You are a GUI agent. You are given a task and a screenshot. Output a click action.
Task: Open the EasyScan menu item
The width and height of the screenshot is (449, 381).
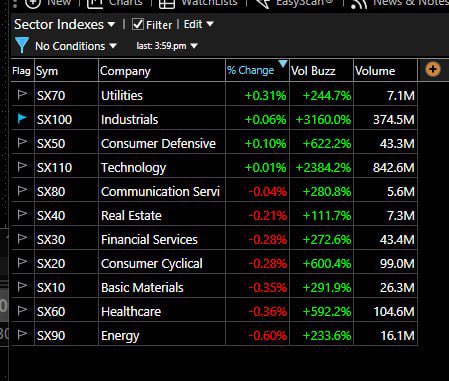tap(294, 3)
